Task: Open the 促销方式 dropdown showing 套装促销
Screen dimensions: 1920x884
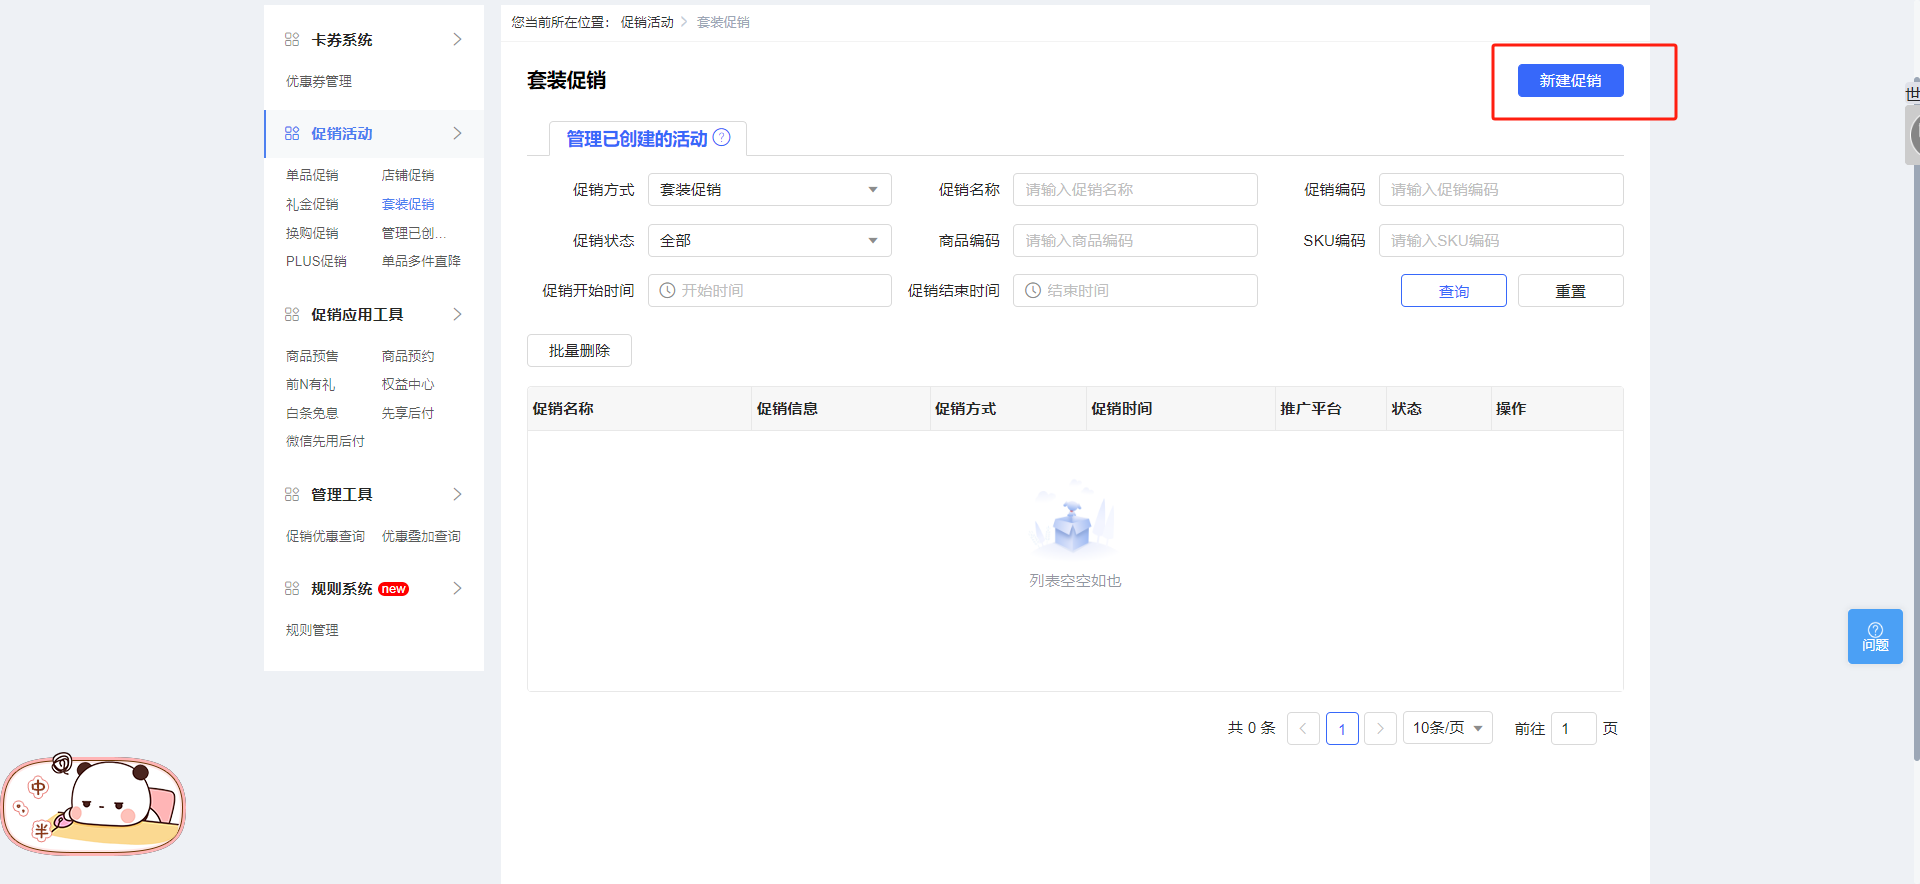Action: click(x=769, y=190)
